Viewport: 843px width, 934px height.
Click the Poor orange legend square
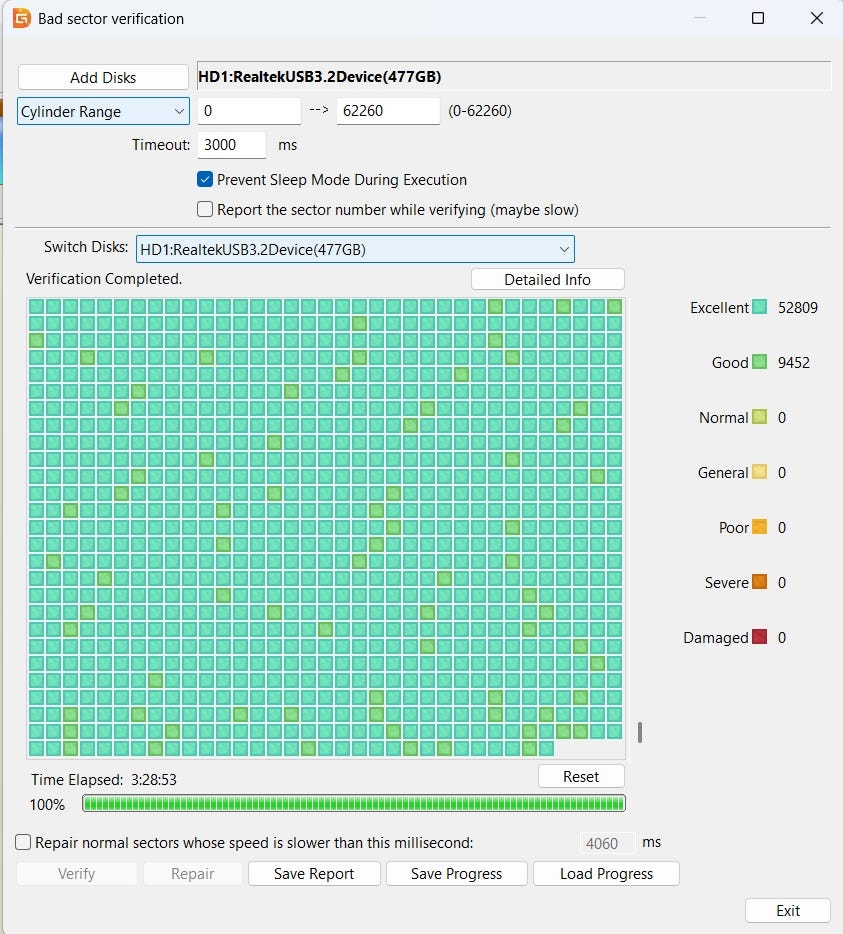(x=760, y=528)
